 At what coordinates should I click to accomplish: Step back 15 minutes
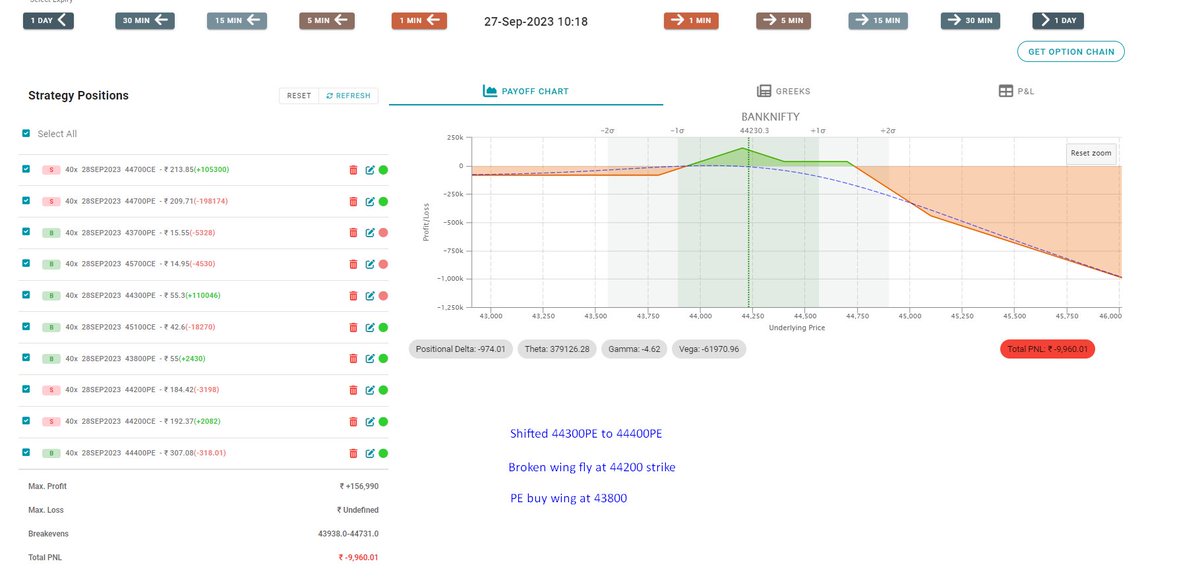[x=237, y=20]
